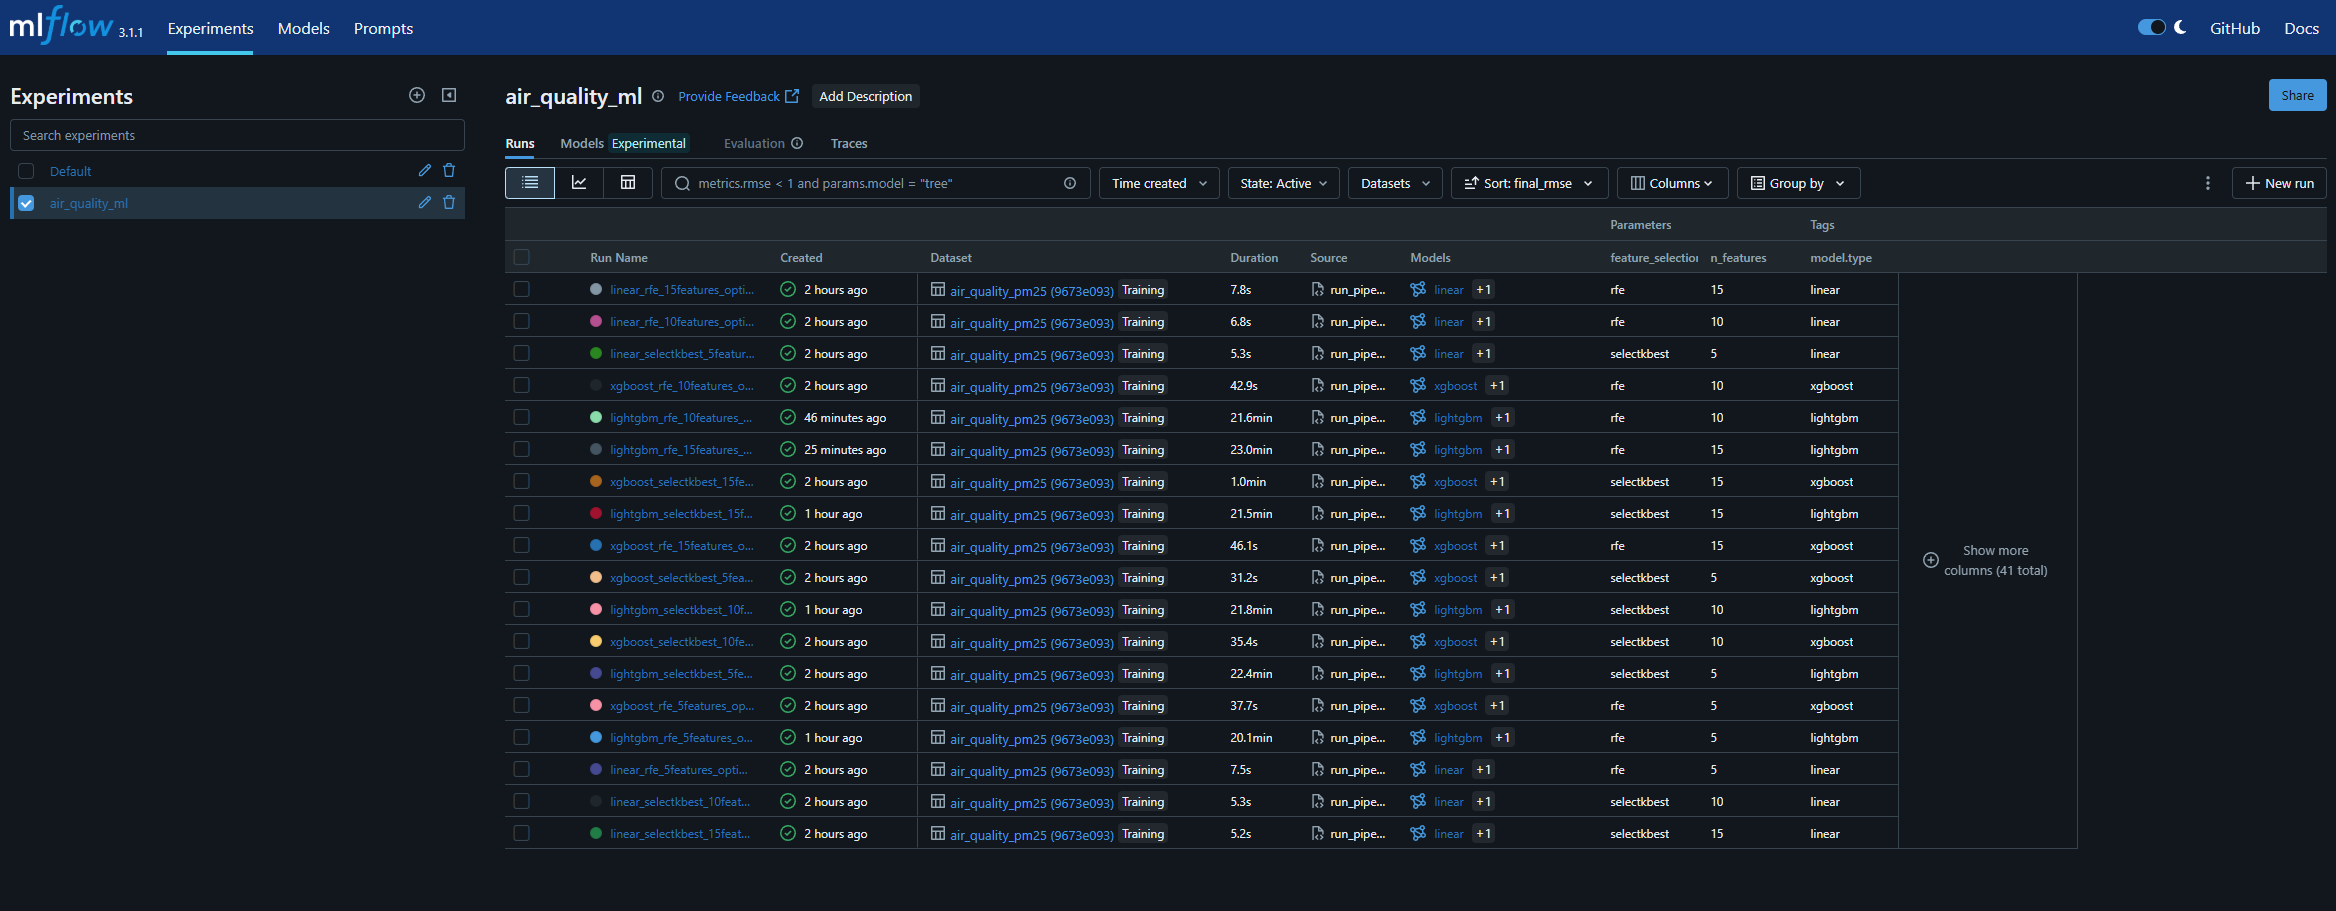Select the linear_rfe_15features run checkbox

(x=522, y=289)
